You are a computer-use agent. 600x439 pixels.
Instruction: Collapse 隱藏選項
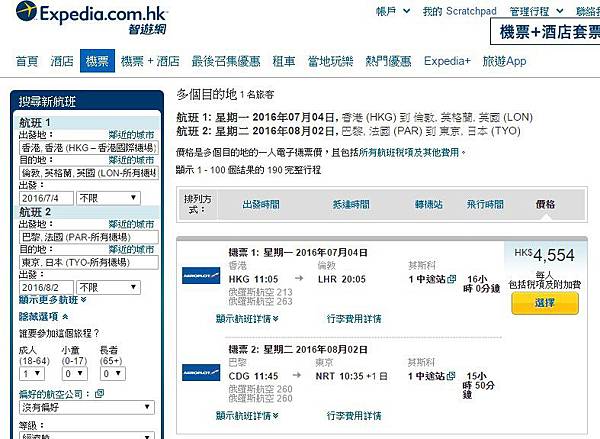[x=44, y=317]
